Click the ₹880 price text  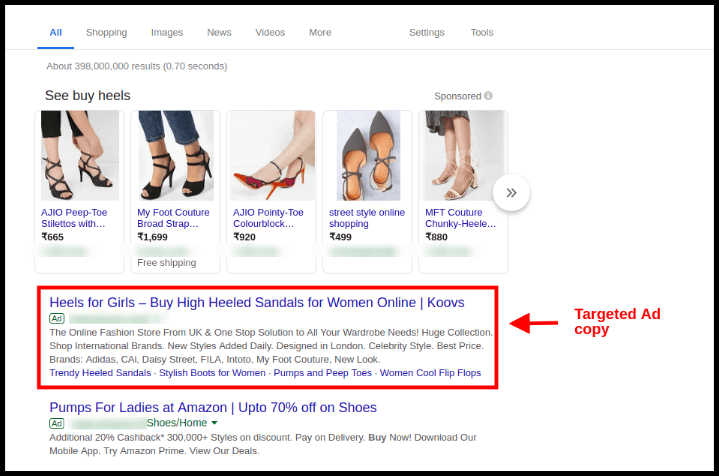(x=437, y=237)
